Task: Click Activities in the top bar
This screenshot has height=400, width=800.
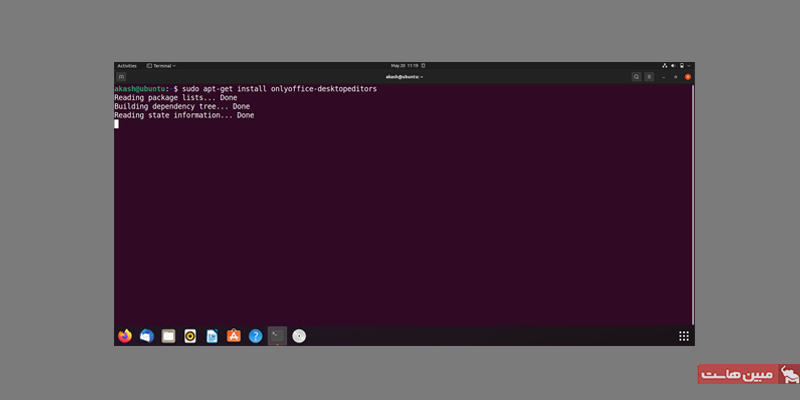Action: point(126,65)
